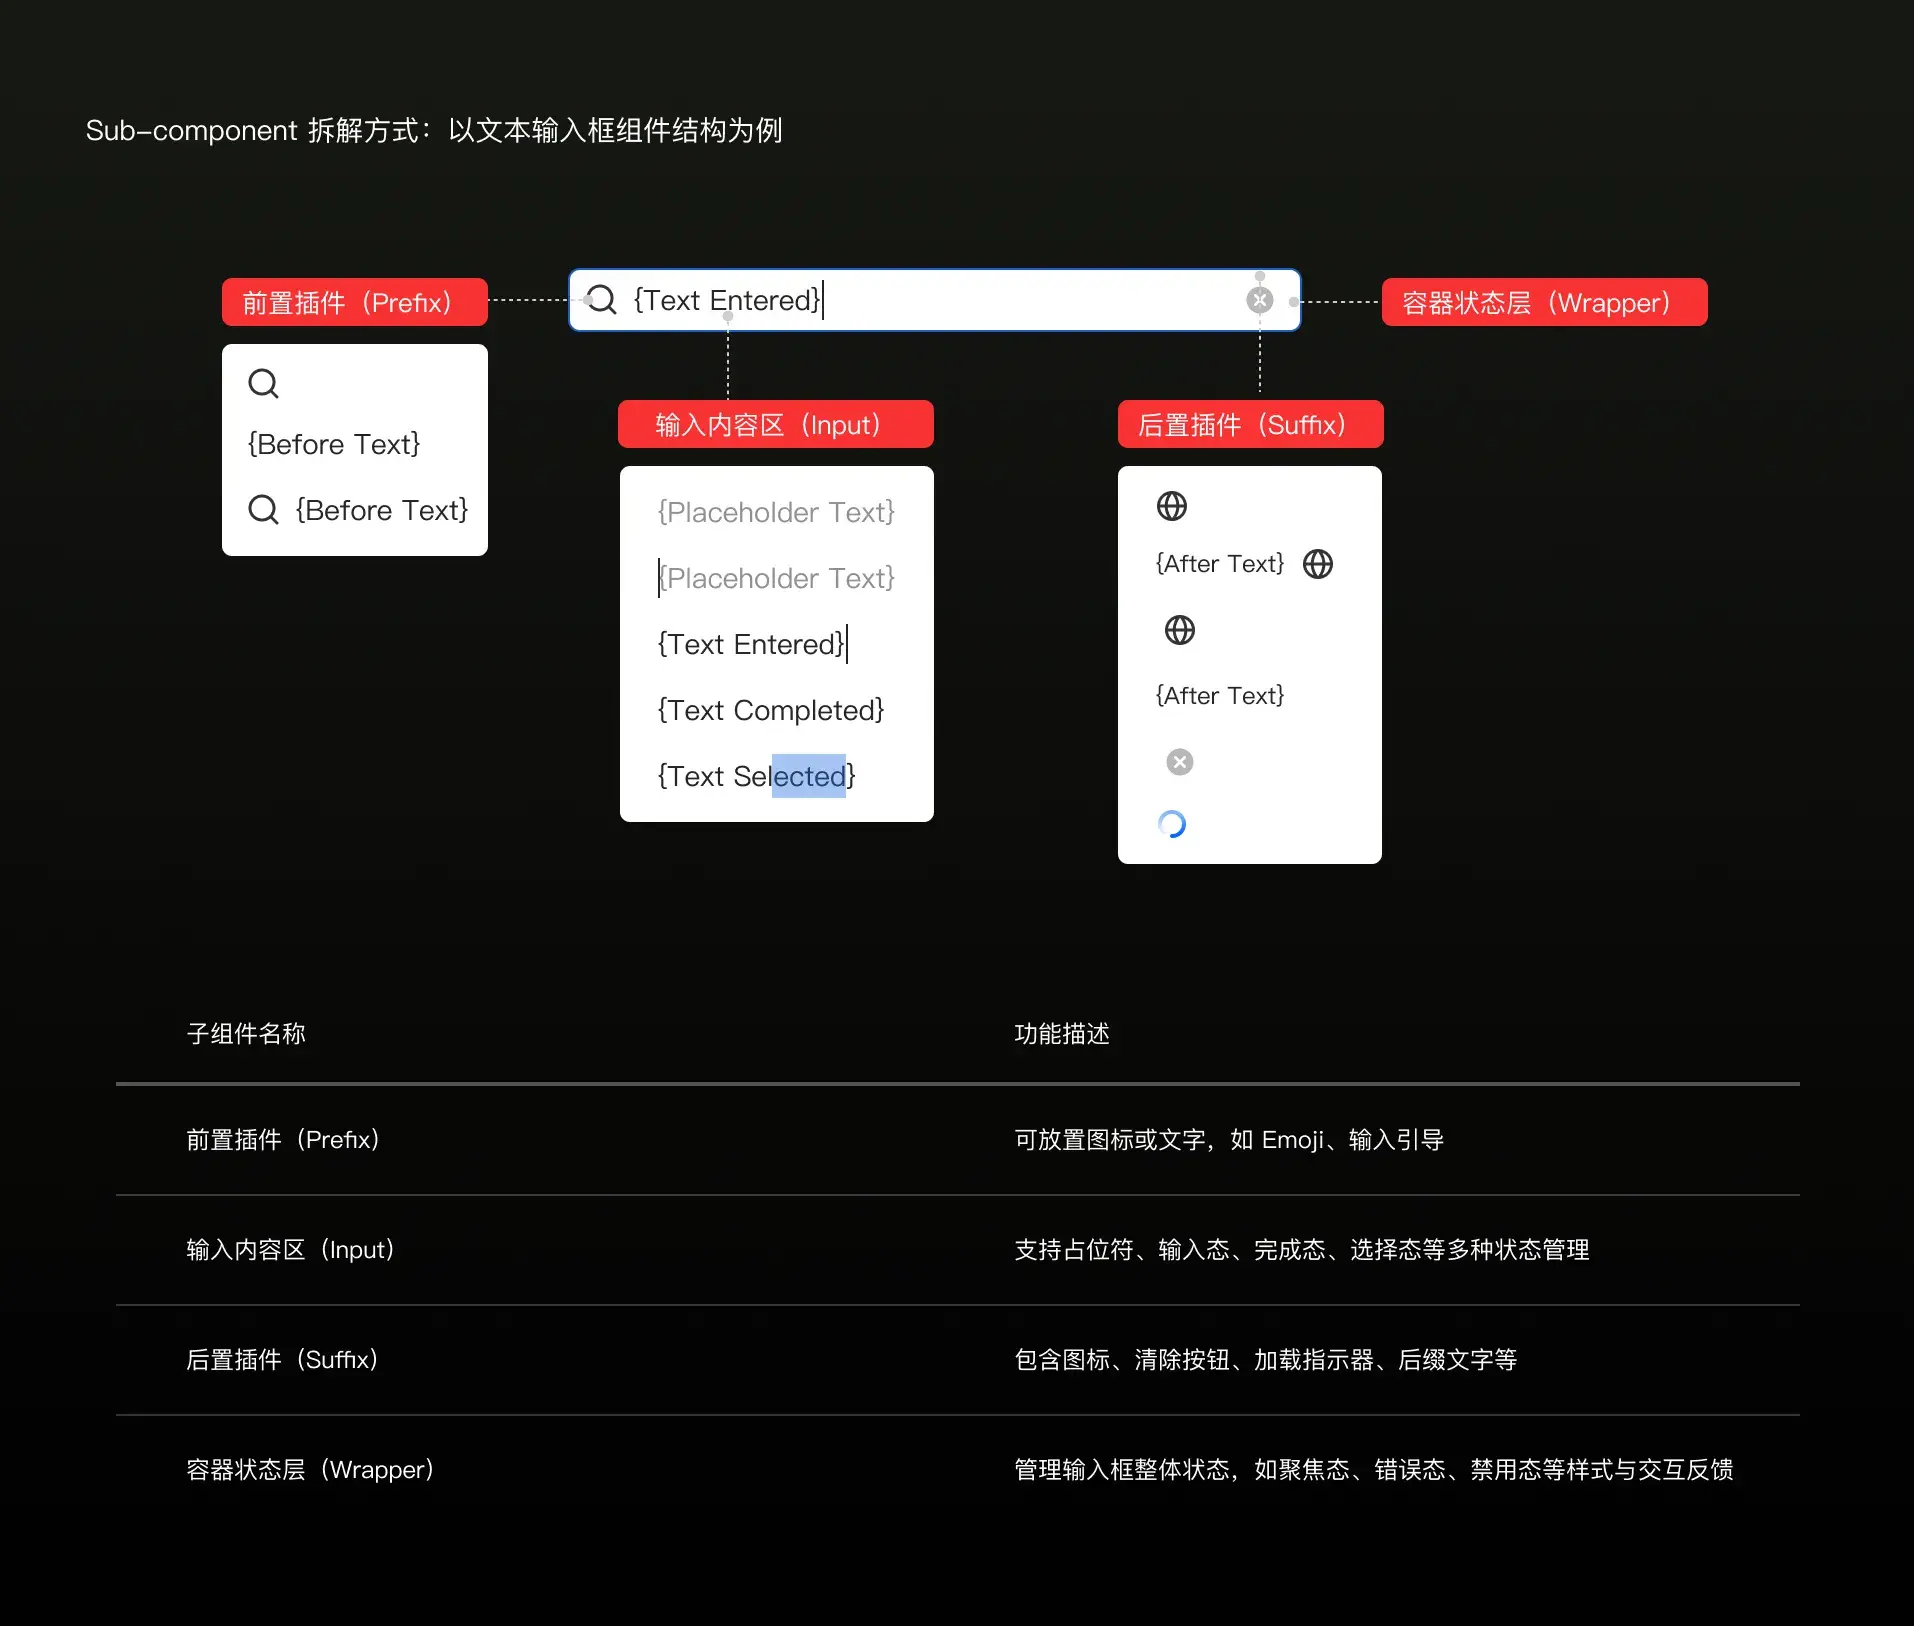Click the {Text Completed} entry
The width and height of the screenshot is (1914, 1626).
[770, 710]
